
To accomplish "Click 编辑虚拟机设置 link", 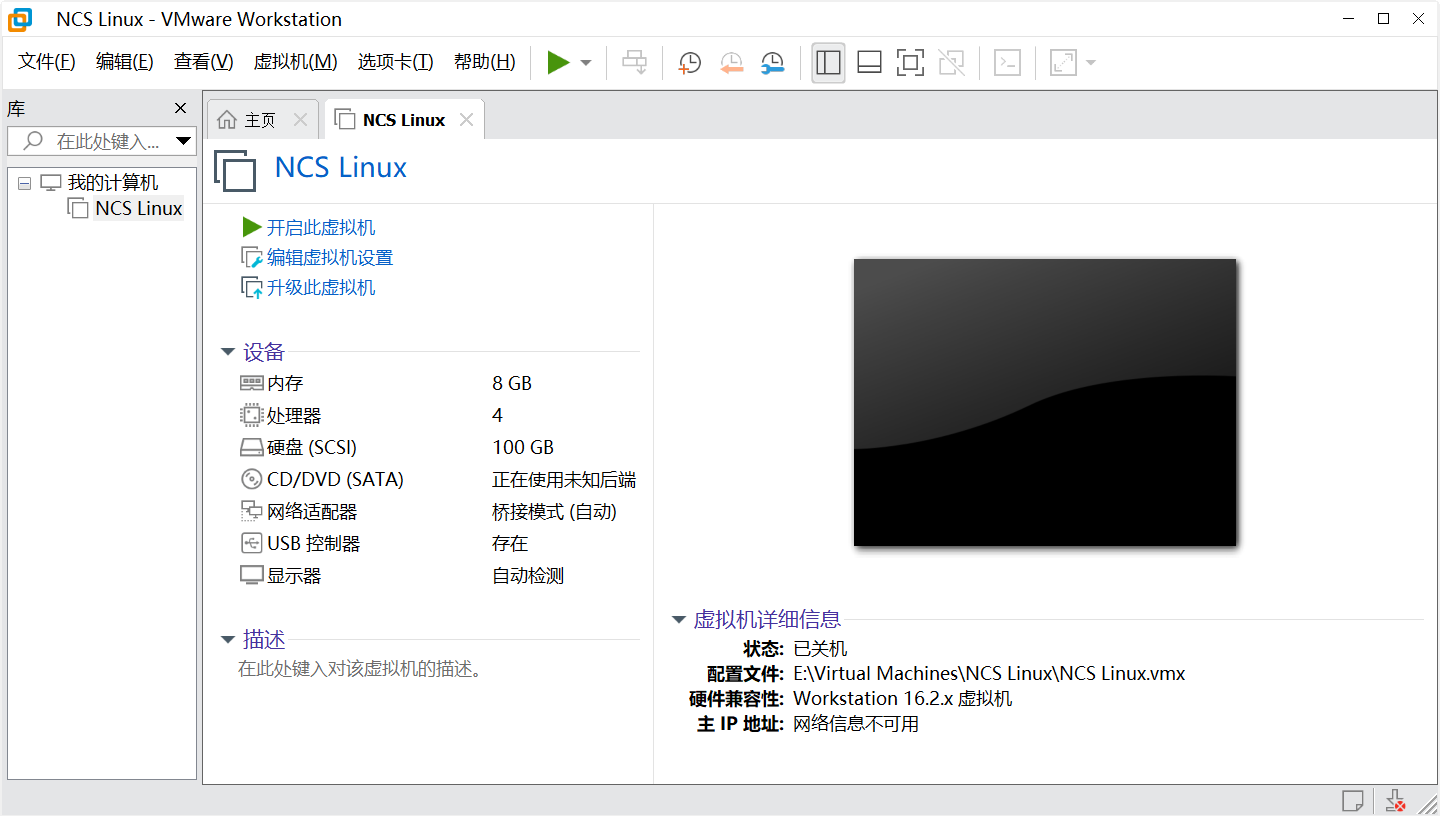I will [x=330, y=258].
